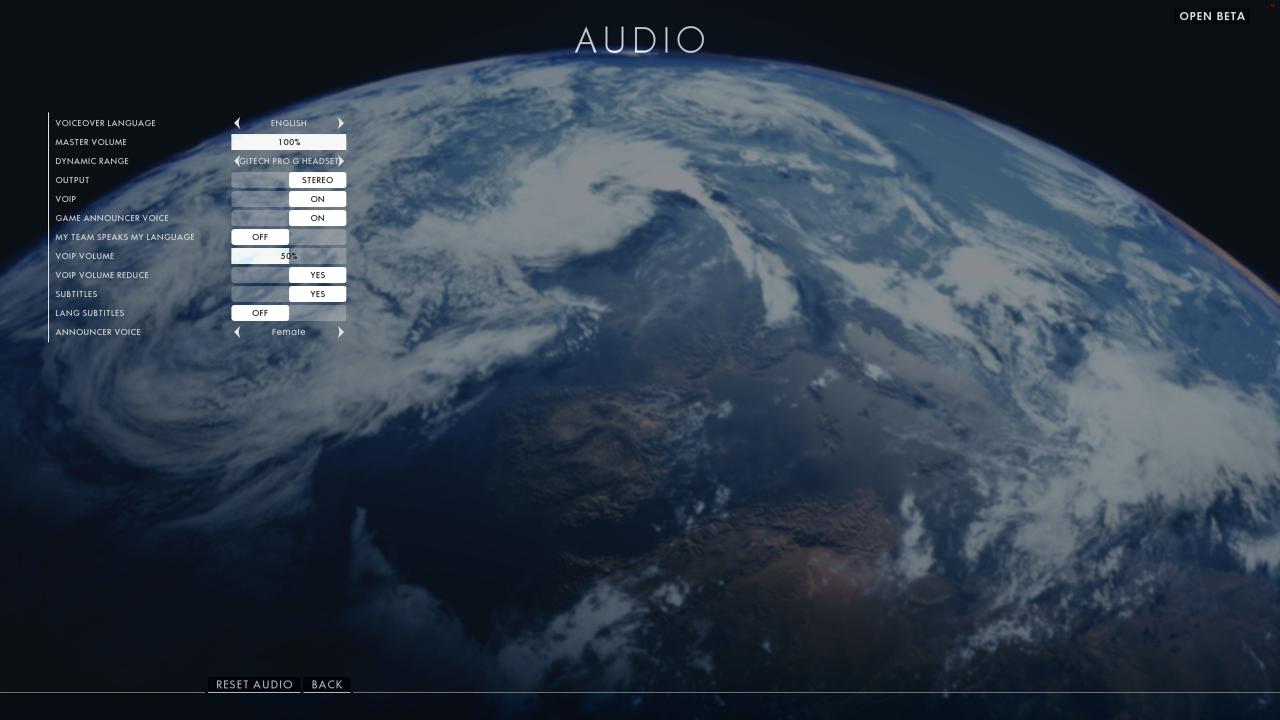The image size is (1280, 720).
Task: Click the PRO G HEADSET value text
Action: point(289,161)
